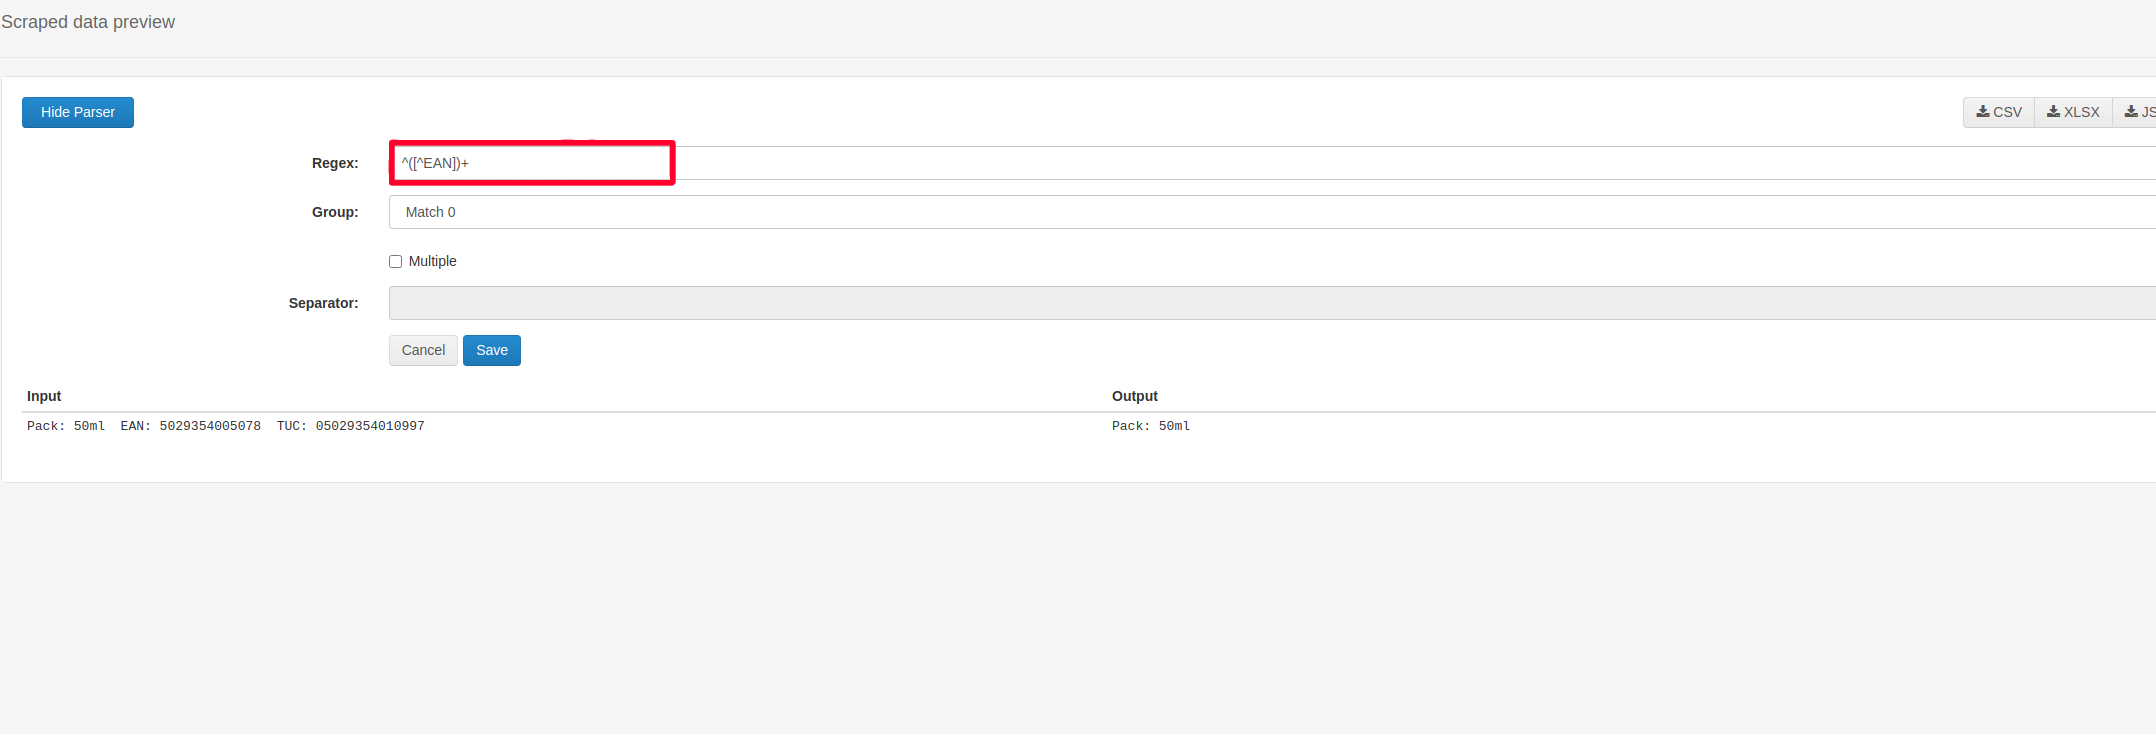Click the EAN number 5029354005078 in Input

coord(210,426)
